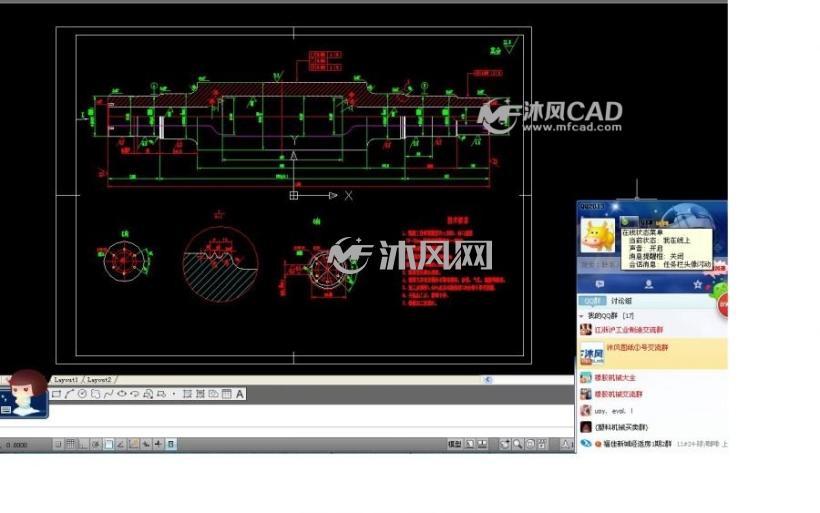The width and height of the screenshot is (820, 513).
Task: Toggle Ortho mode in status bar
Action: (x=83, y=444)
